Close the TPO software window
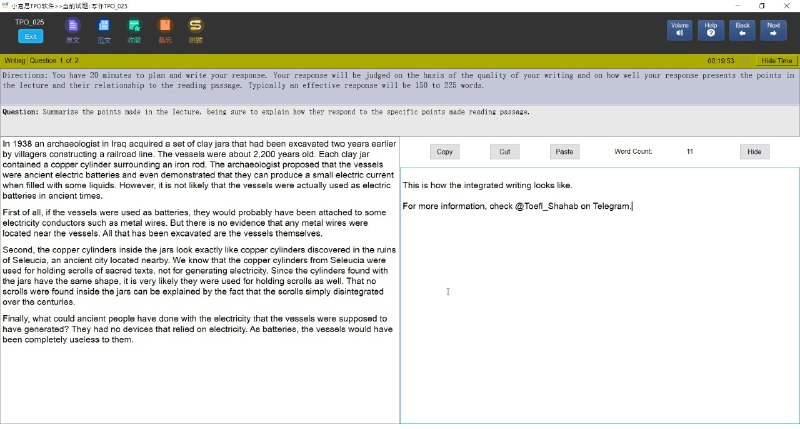 (x=786, y=6)
